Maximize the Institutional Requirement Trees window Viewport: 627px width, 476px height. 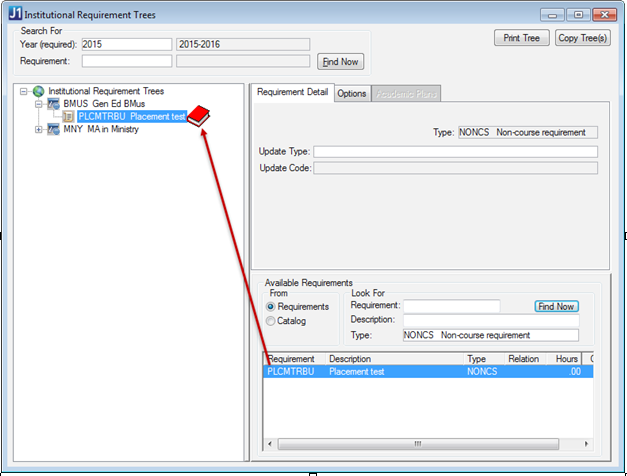pos(578,15)
